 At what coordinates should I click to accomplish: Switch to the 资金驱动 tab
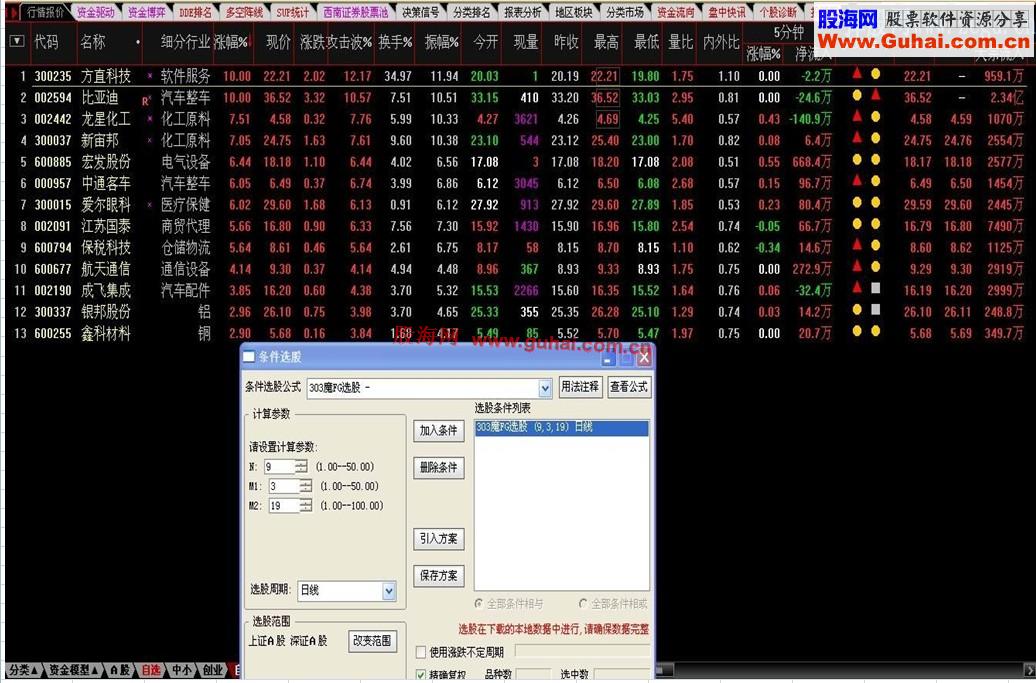click(95, 12)
